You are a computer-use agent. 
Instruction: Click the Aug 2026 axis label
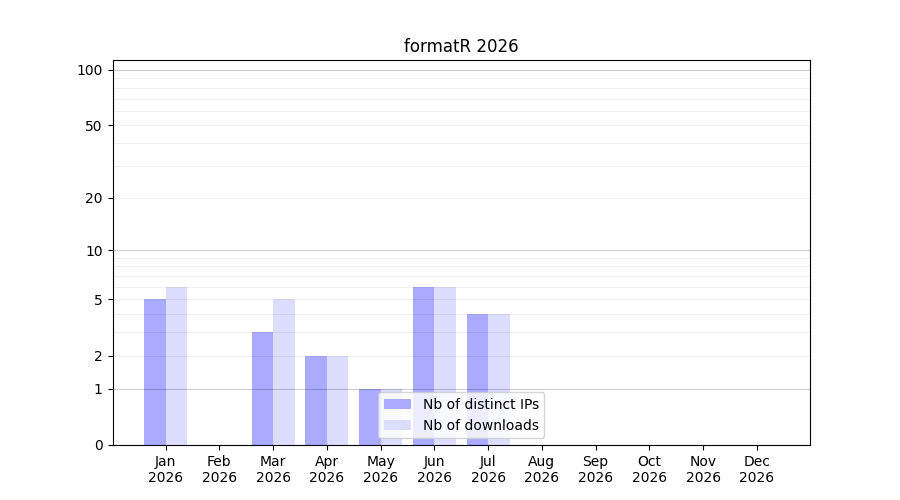[x=542, y=469]
